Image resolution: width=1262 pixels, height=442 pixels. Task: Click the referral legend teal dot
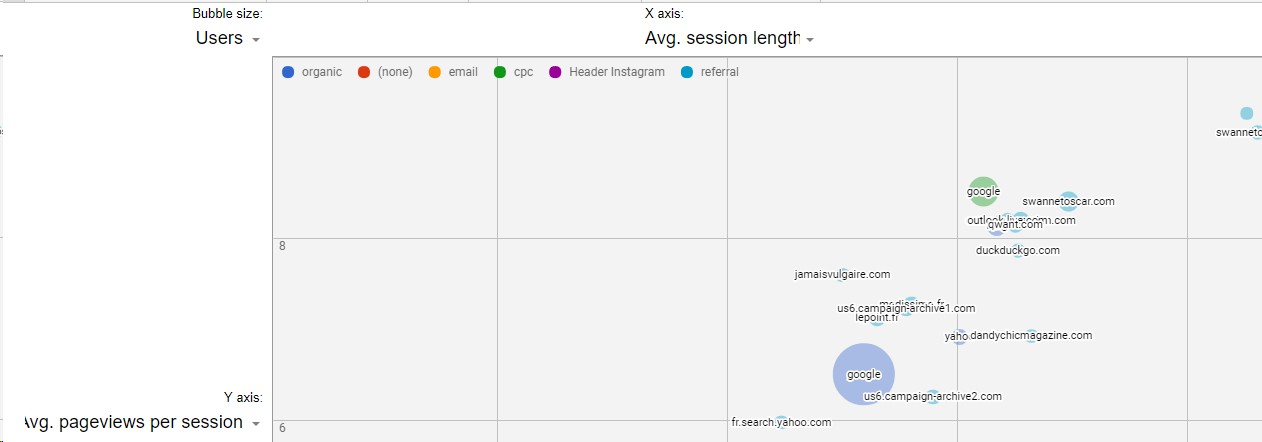[686, 72]
